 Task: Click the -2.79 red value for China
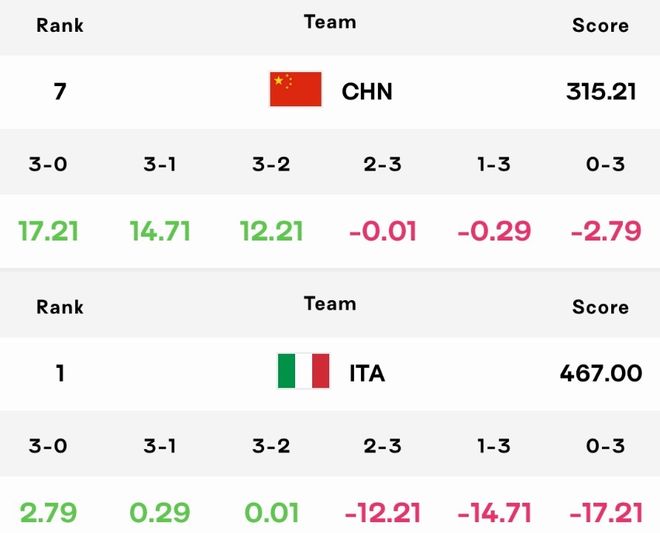coord(606,231)
